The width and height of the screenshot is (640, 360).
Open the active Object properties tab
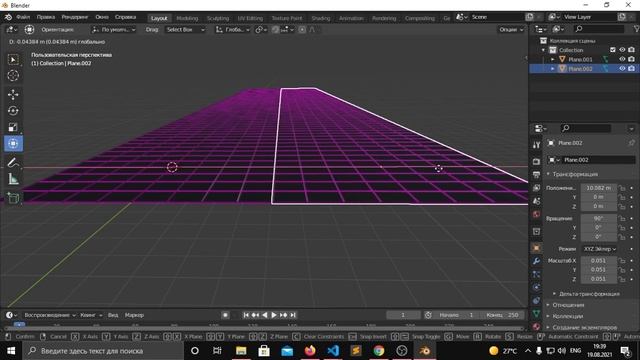pyautogui.click(x=536, y=248)
